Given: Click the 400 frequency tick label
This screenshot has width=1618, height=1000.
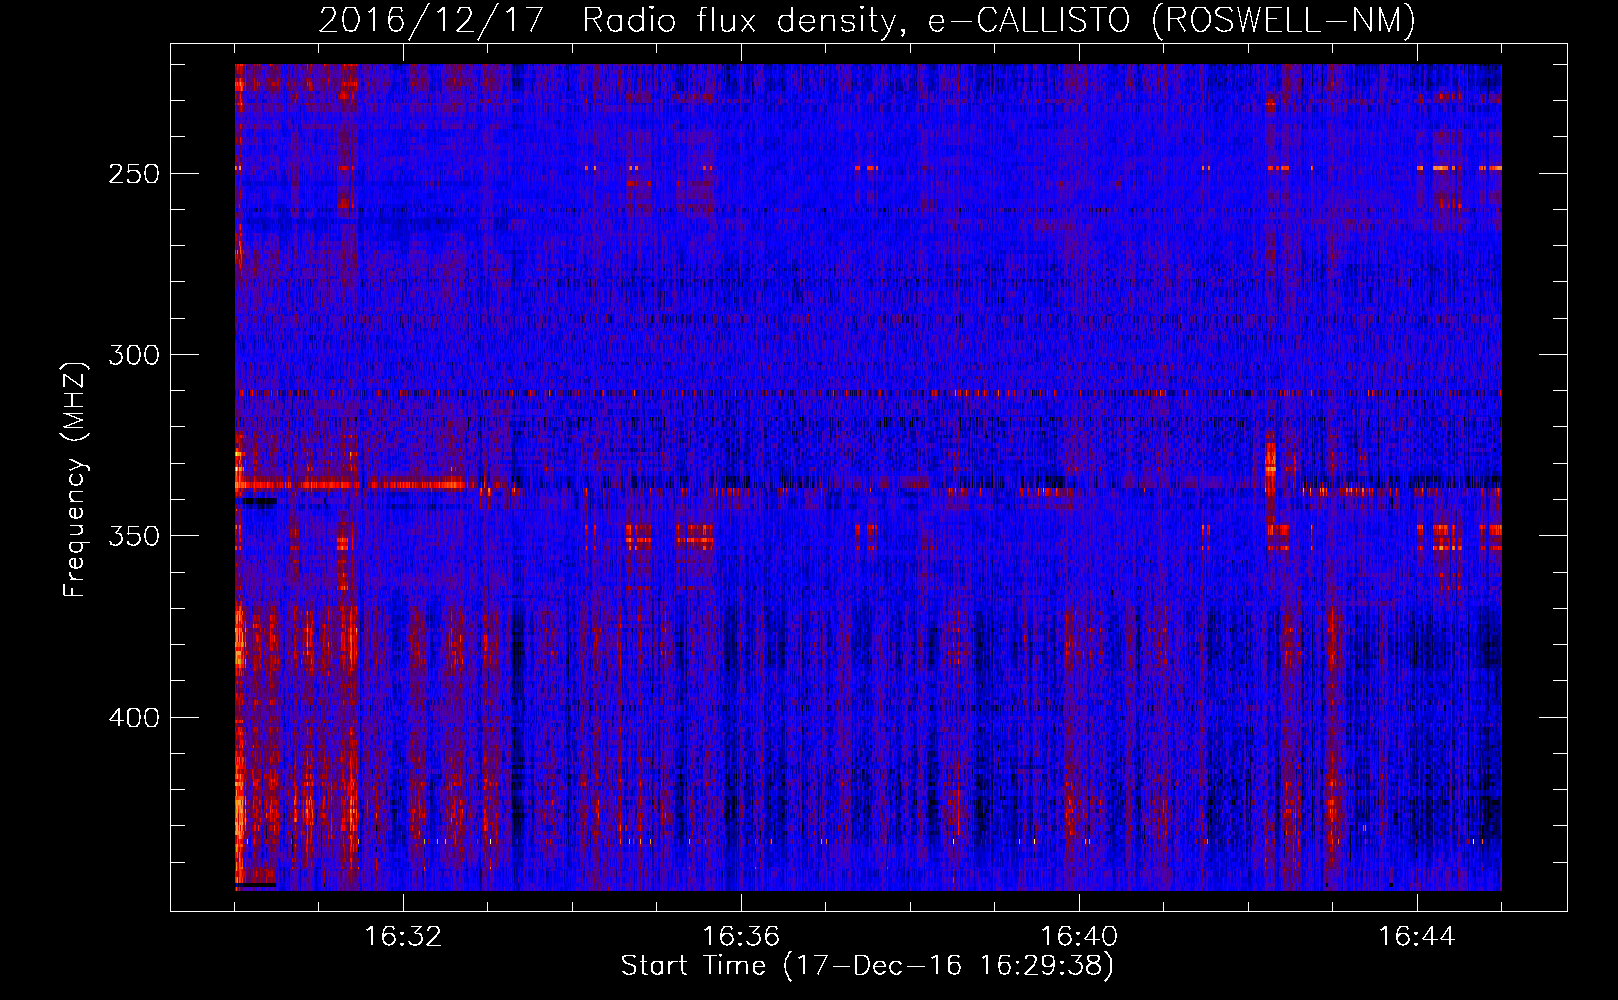Looking at the screenshot, I should pyautogui.click(x=133, y=718).
